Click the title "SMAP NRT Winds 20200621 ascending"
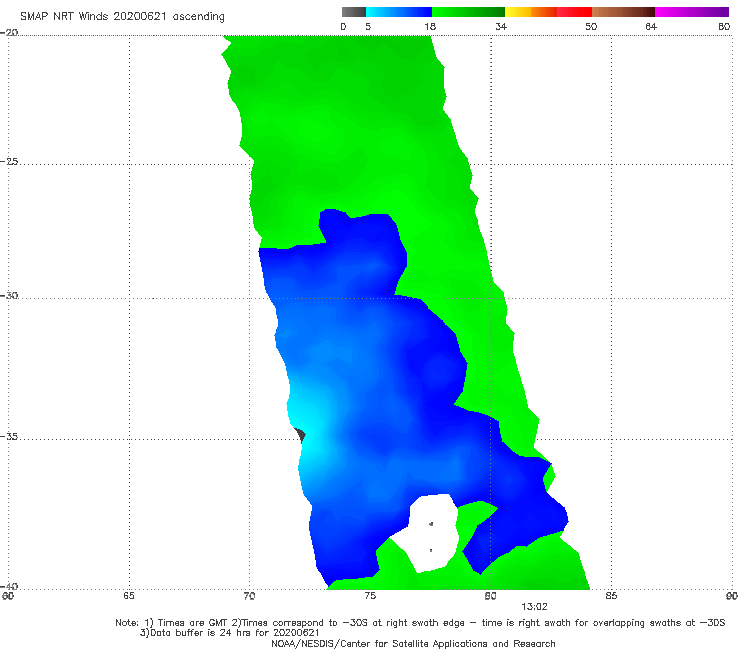Image resolution: width=740 pixels, height=650 pixels. coord(122,17)
